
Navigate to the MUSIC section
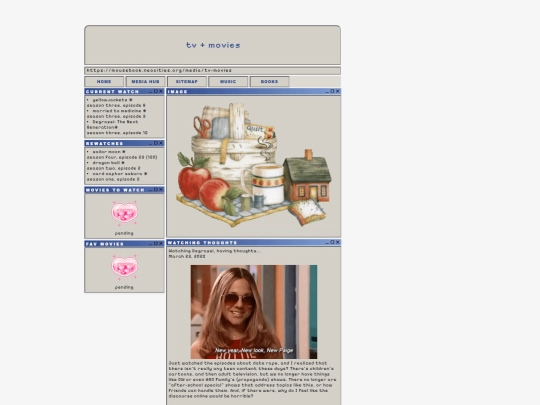tap(228, 82)
